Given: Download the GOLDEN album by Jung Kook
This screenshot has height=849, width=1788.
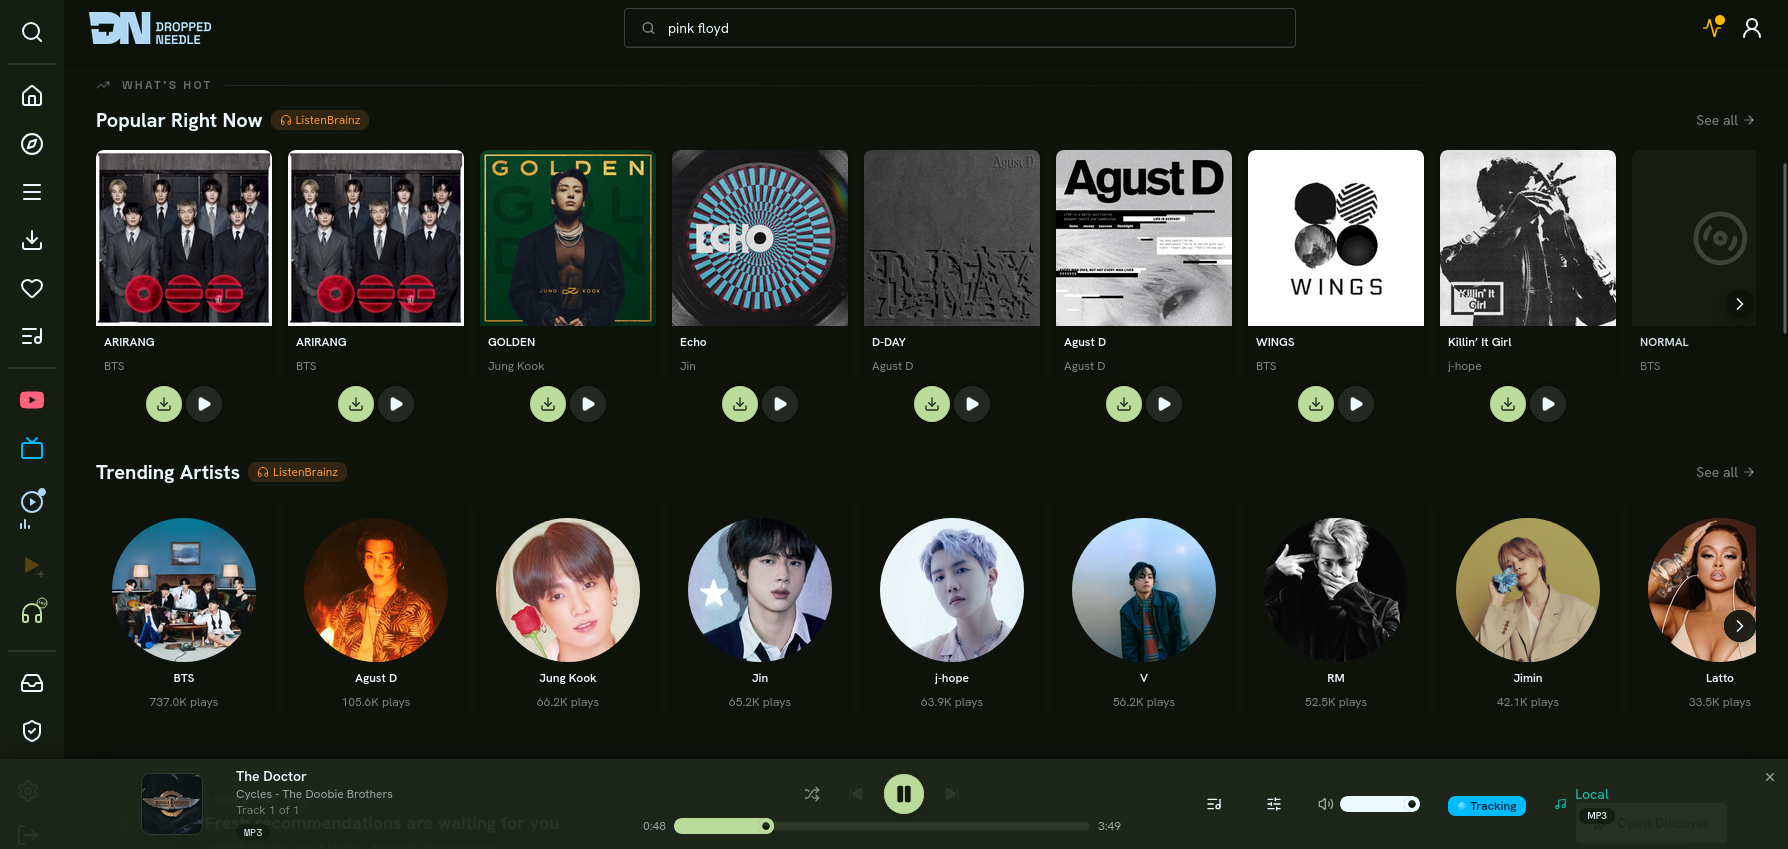Looking at the screenshot, I should pyautogui.click(x=548, y=404).
